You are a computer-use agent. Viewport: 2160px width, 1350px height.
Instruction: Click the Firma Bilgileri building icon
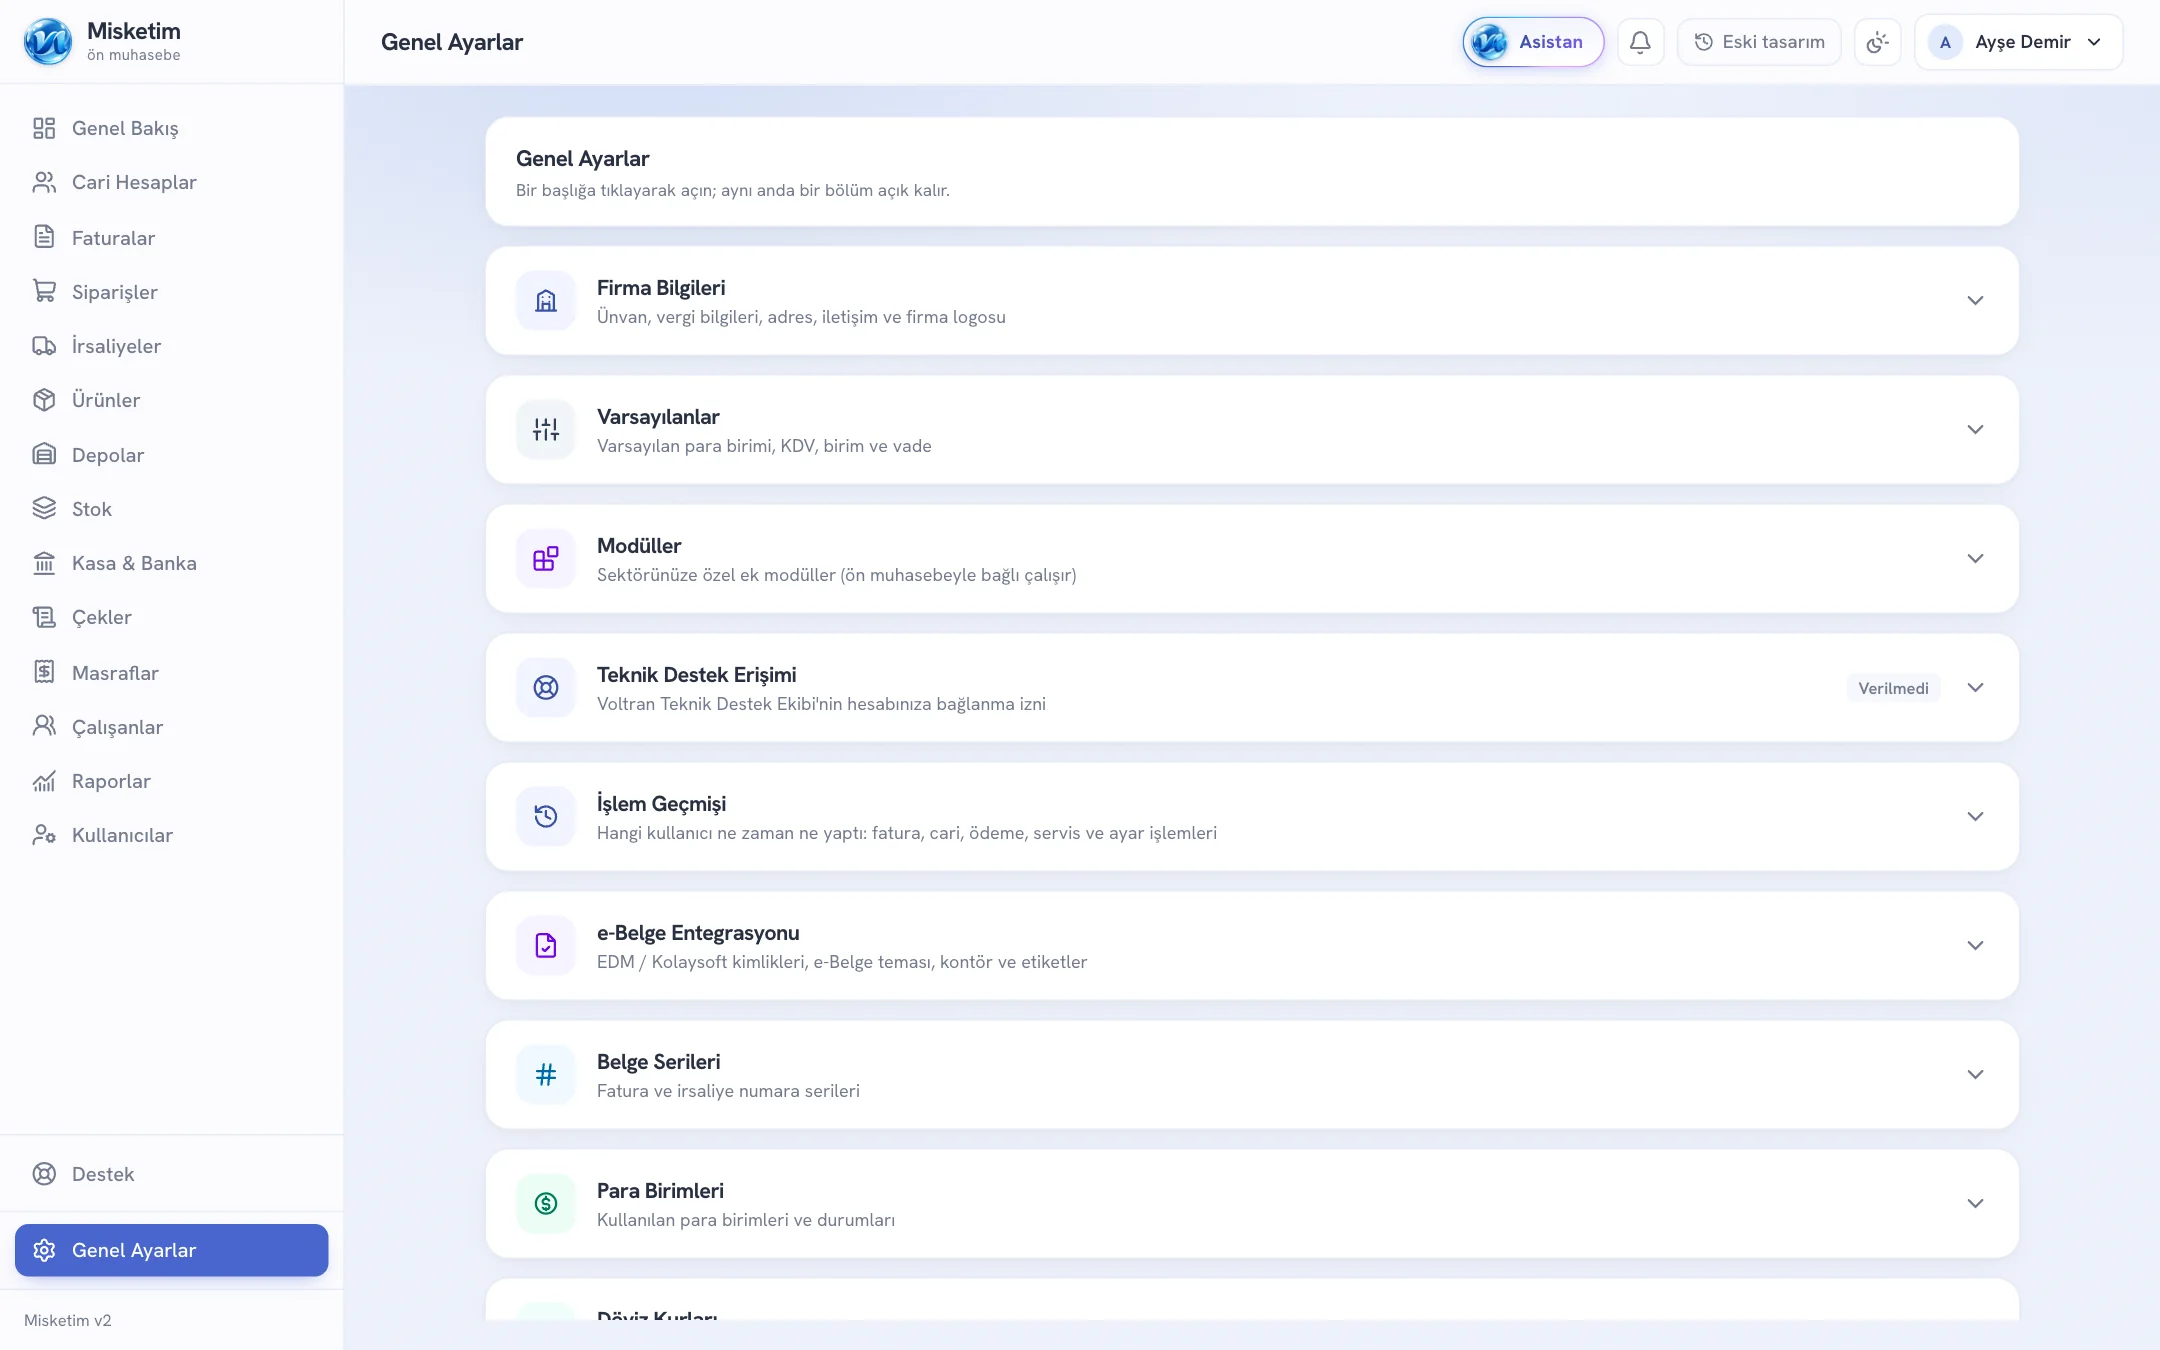546,300
